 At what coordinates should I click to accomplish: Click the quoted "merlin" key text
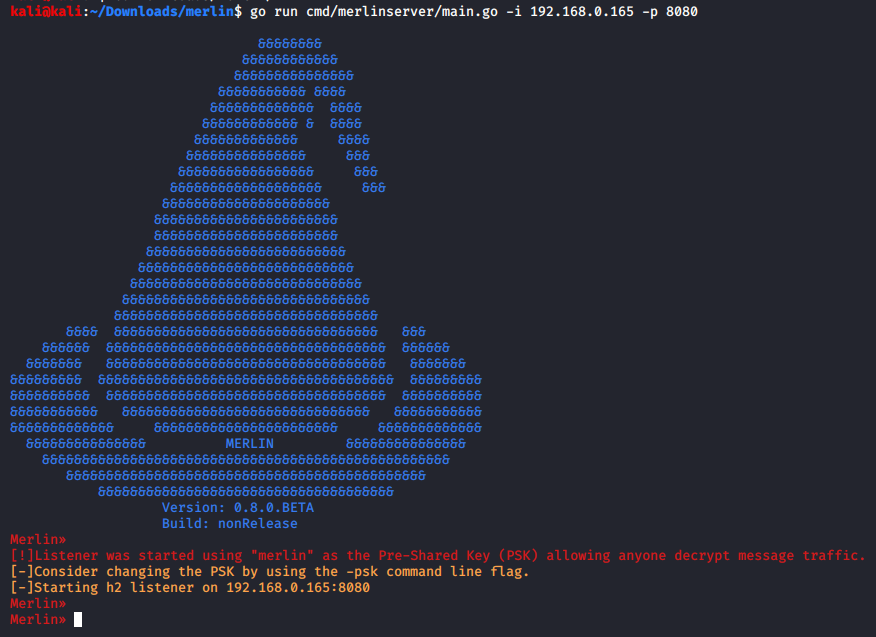[x=282, y=555]
